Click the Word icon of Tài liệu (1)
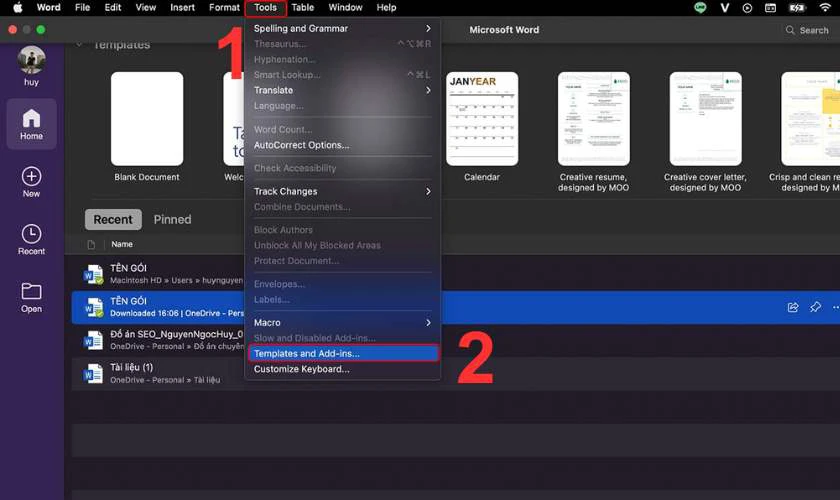Image resolution: width=840 pixels, height=500 pixels. click(93, 374)
